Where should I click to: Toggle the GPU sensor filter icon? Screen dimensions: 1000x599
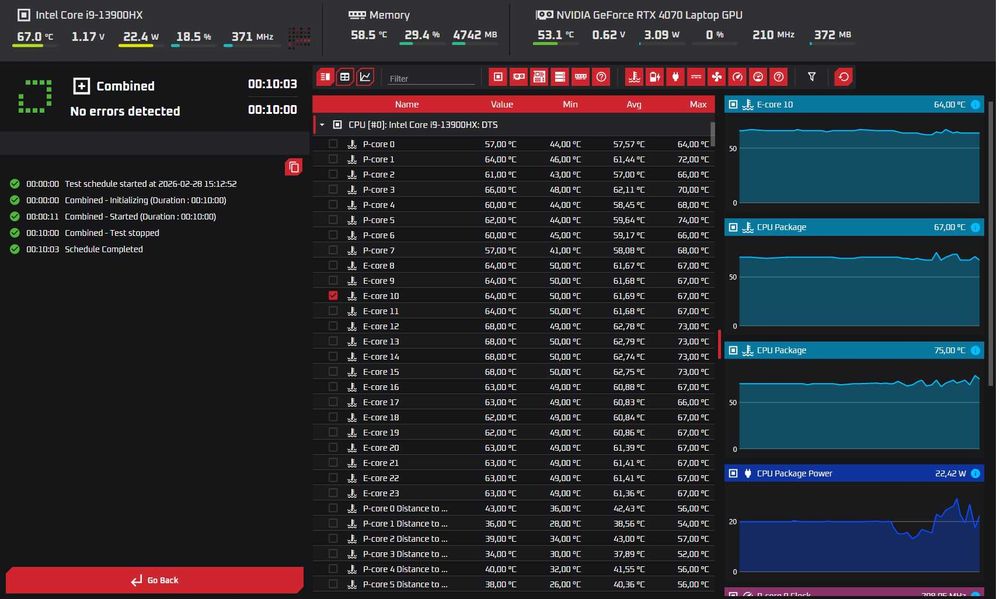pos(518,77)
